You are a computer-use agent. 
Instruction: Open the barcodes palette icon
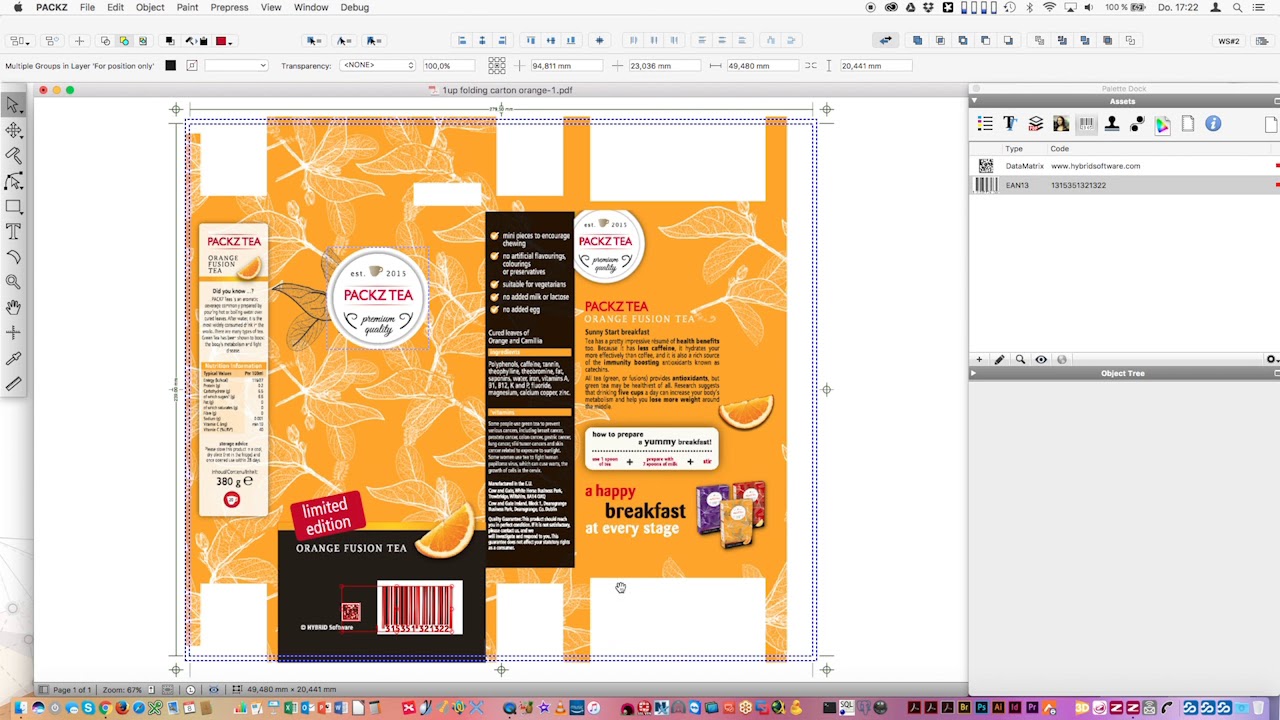[1086, 124]
